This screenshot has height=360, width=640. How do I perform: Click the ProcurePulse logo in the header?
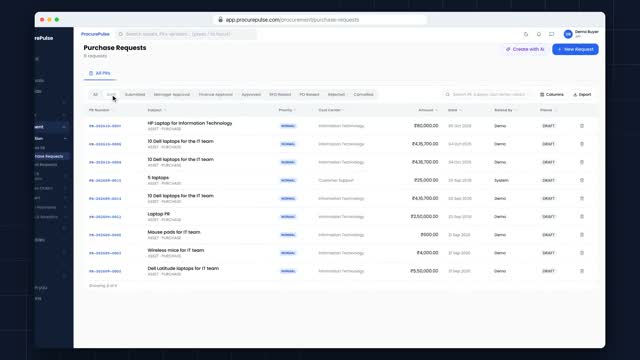[x=95, y=34]
